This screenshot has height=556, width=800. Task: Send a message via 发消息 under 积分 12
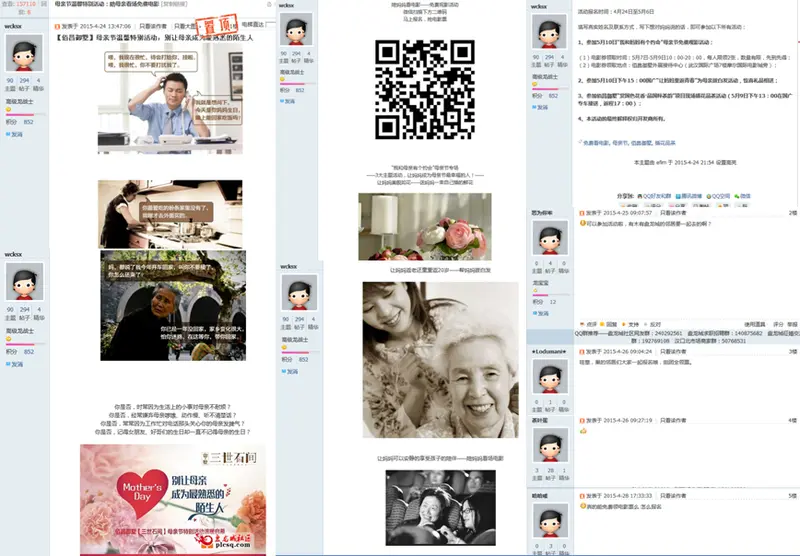541,313
